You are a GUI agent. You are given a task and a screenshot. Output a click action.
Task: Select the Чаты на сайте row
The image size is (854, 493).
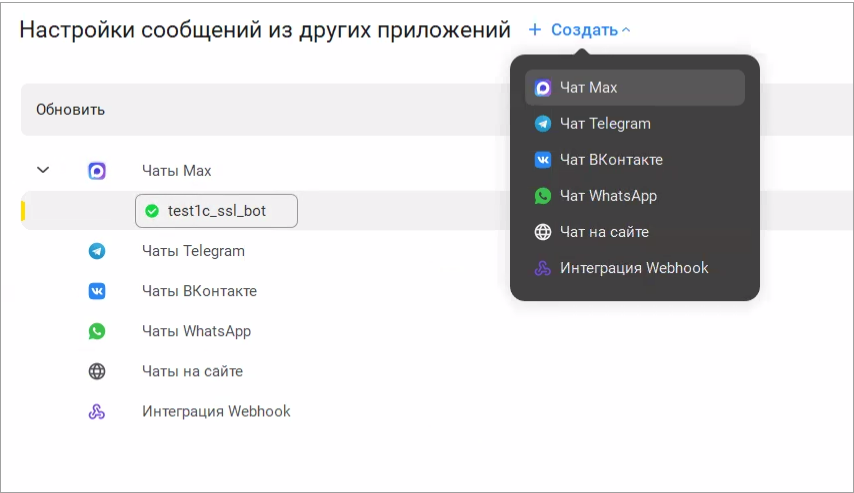click(x=192, y=372)
